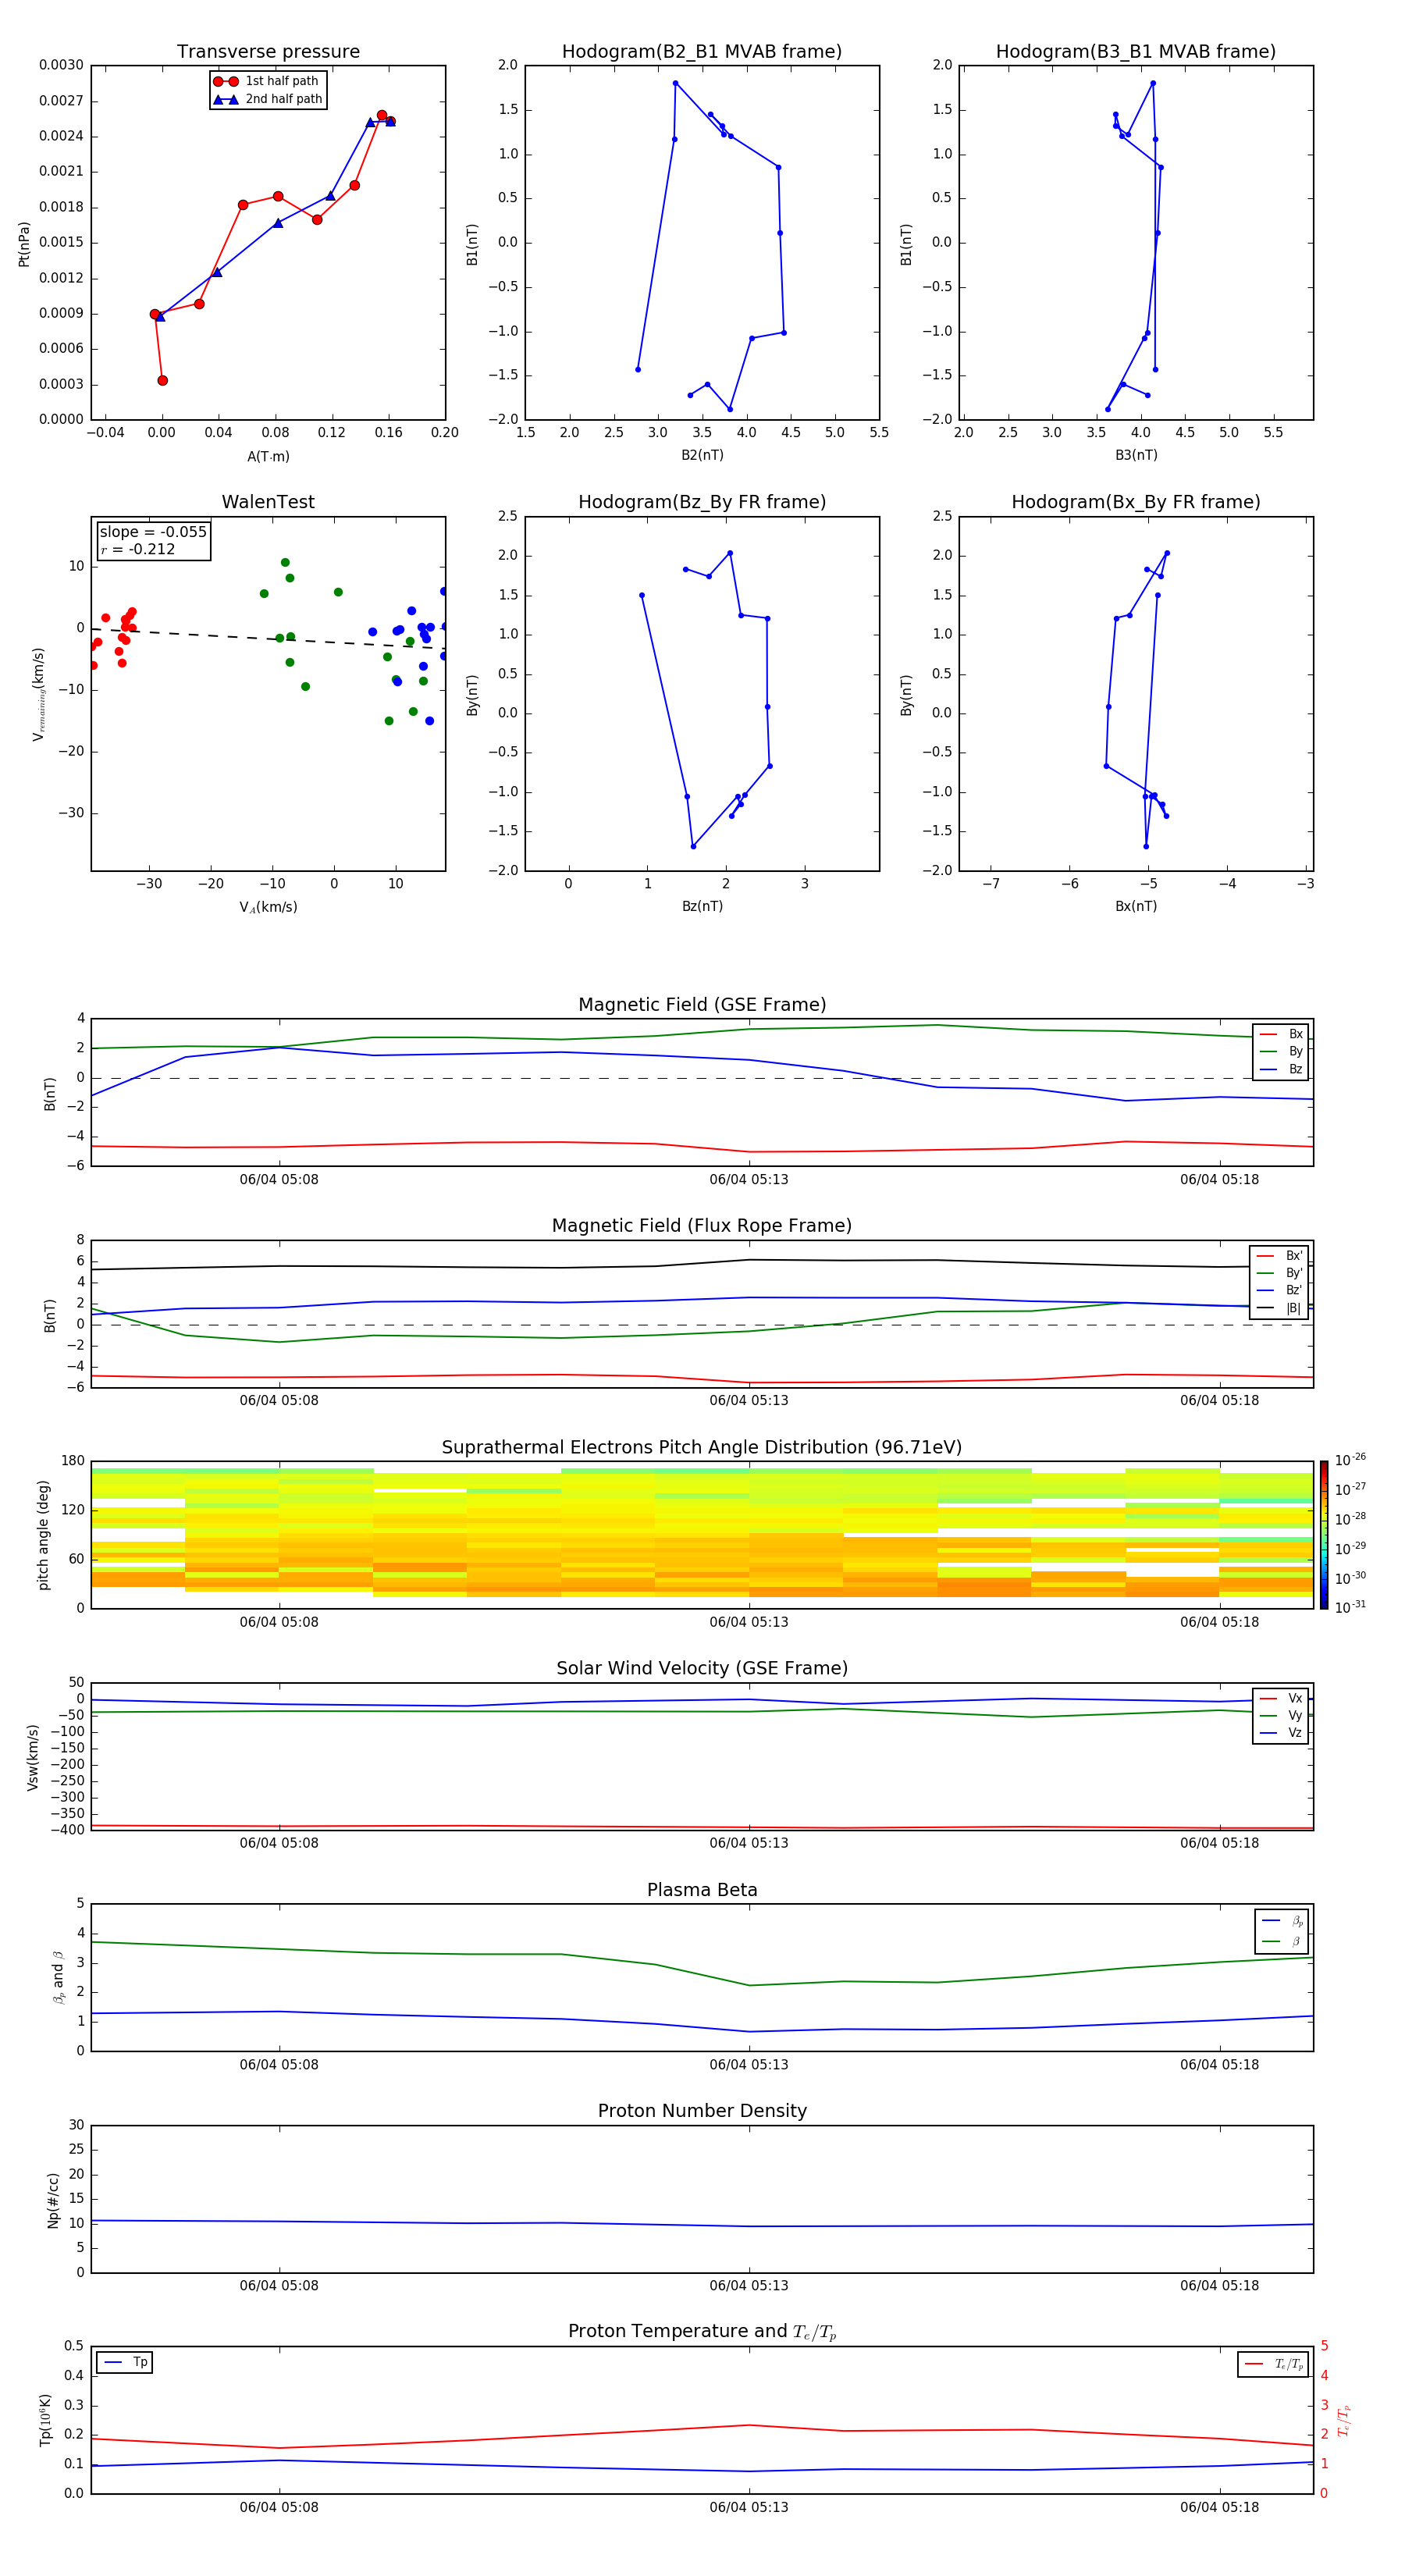Click the '2nd half path' legend entry
Screen dimensions: 1405x2576
coord(268,99)
